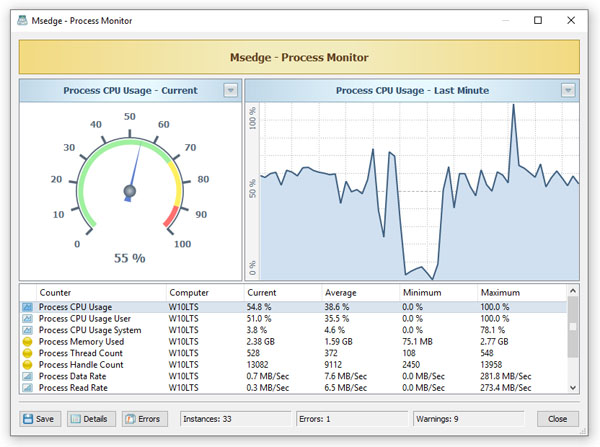Open the Process CPU Usage - Current dropdown
Viewport: 600px width, 447px height.
point(230,91)
